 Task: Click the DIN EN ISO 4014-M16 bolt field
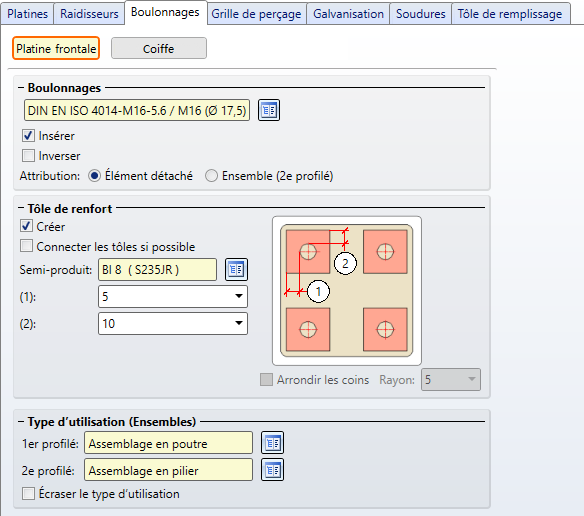coord(137,110)
